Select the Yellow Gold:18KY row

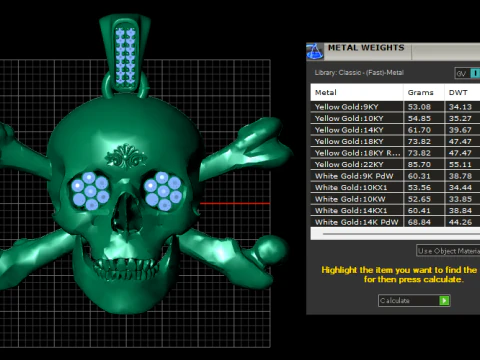point(395,141)
